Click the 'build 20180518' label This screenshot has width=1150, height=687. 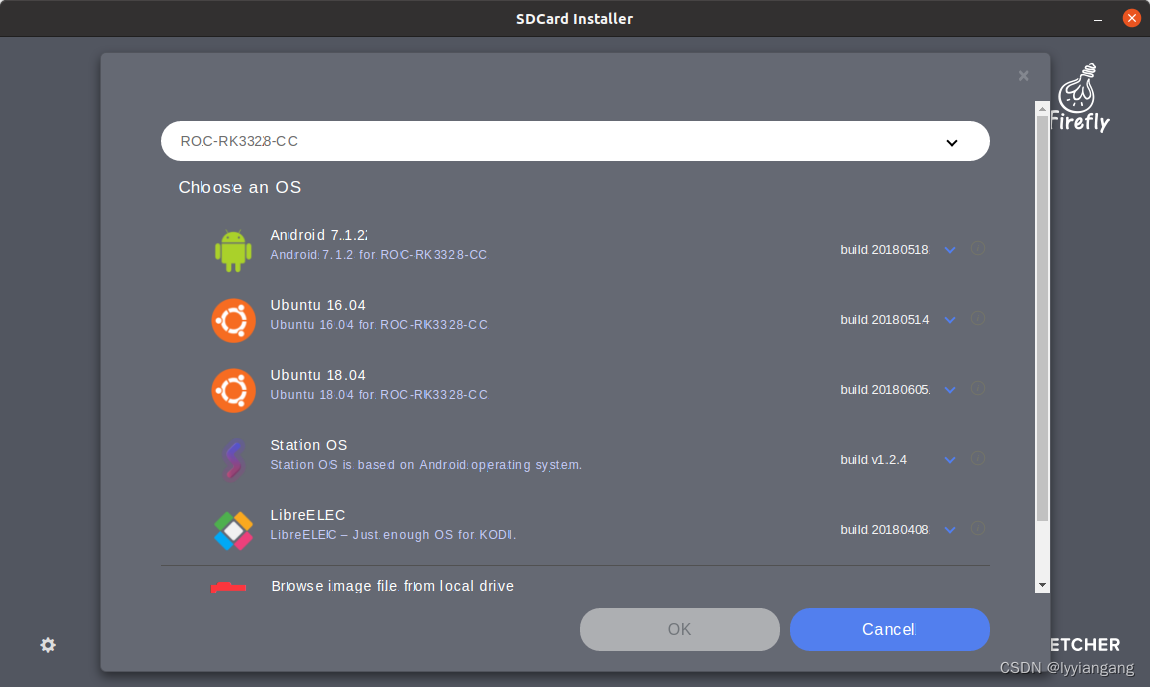tap(885, 250)
